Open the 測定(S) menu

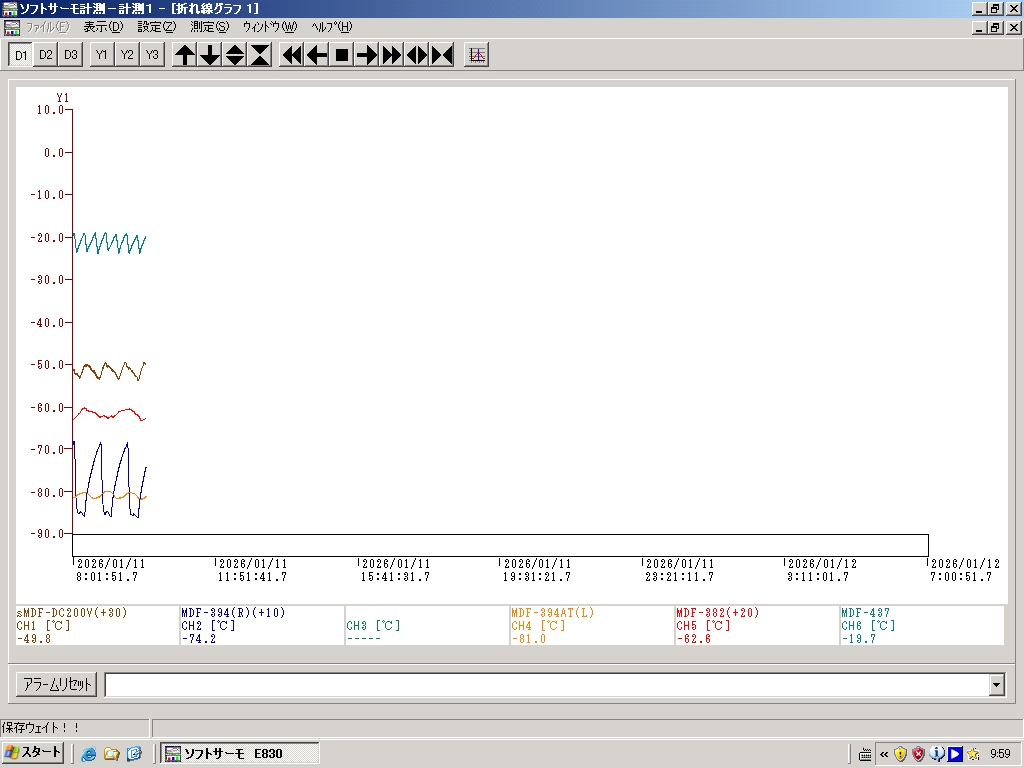point(209,27)
